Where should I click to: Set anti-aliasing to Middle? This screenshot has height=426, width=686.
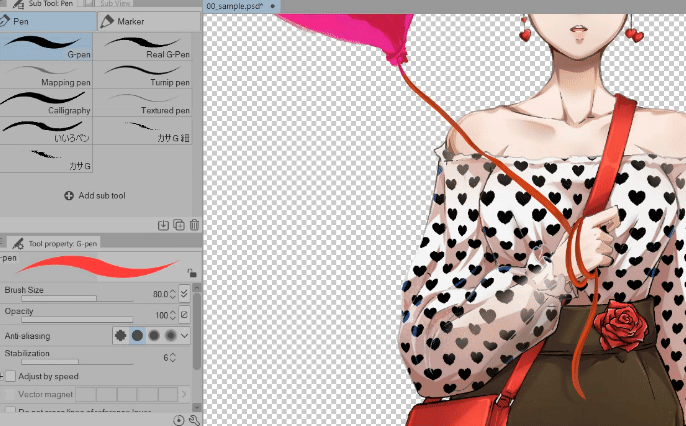click(154, 335)
